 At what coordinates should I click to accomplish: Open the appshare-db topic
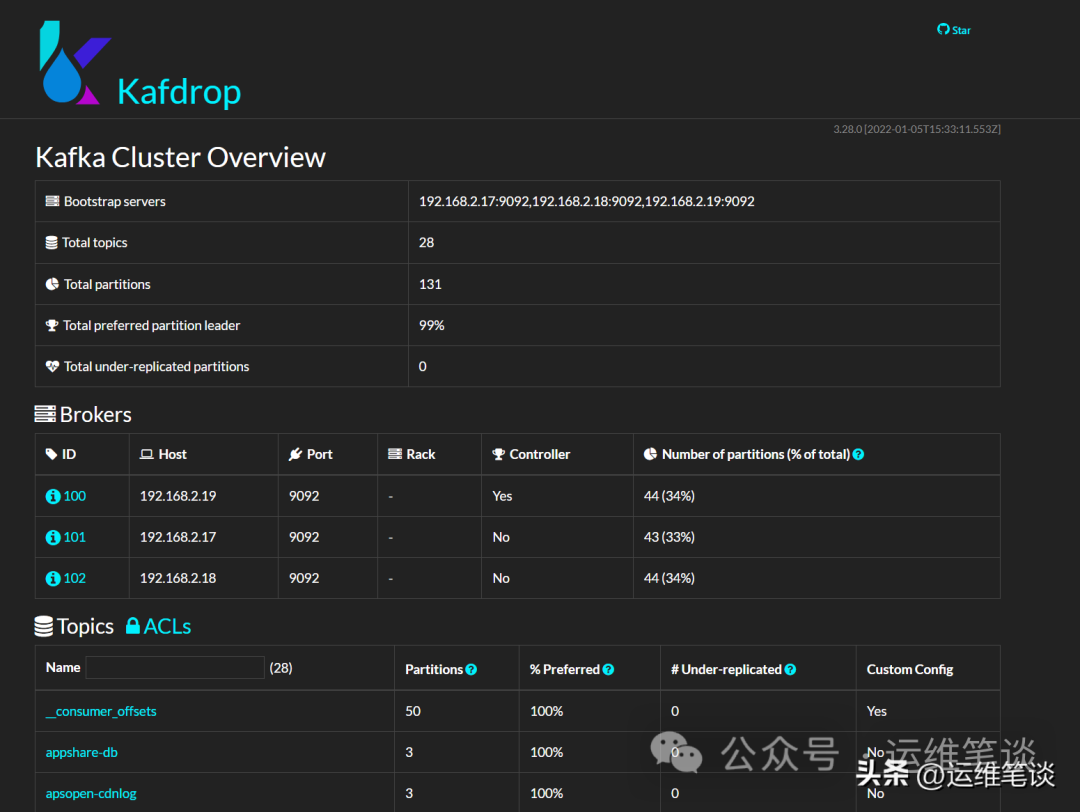81,752
